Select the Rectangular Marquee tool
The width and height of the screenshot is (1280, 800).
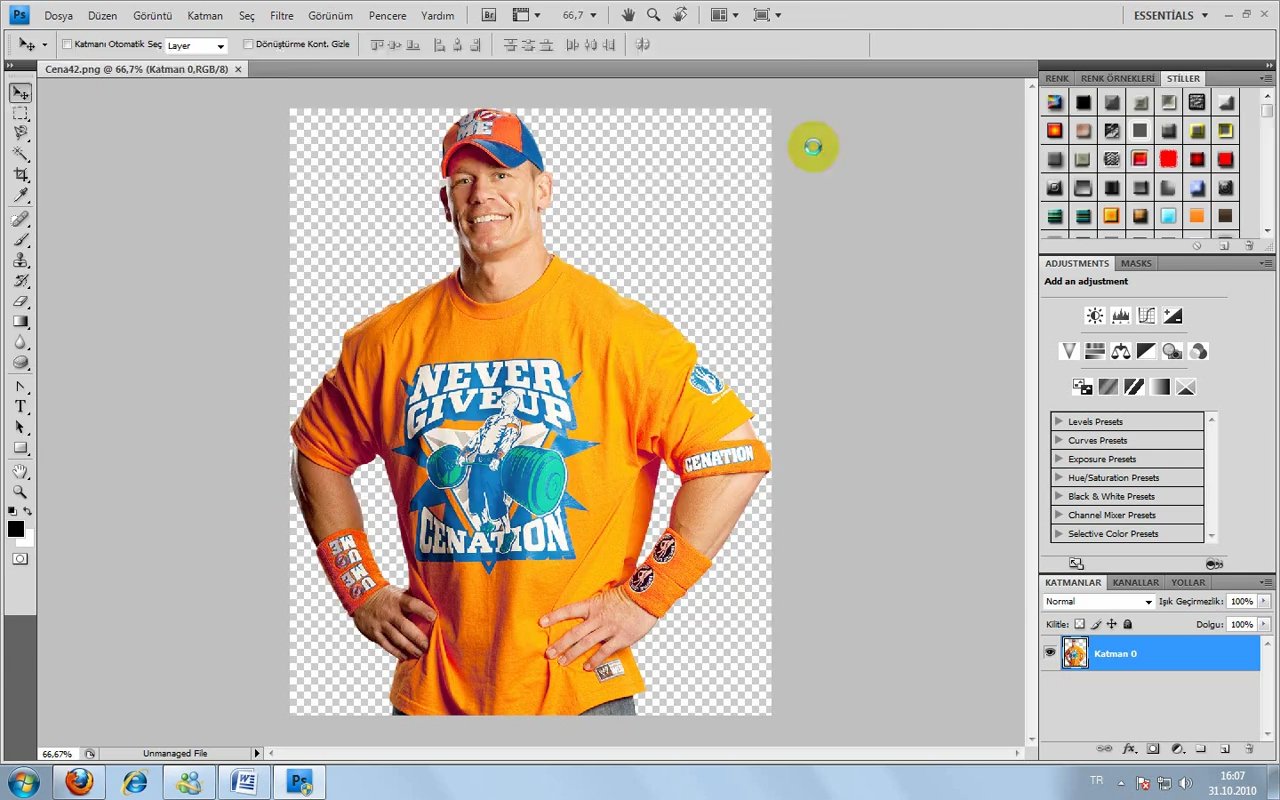tap(20, 113)
